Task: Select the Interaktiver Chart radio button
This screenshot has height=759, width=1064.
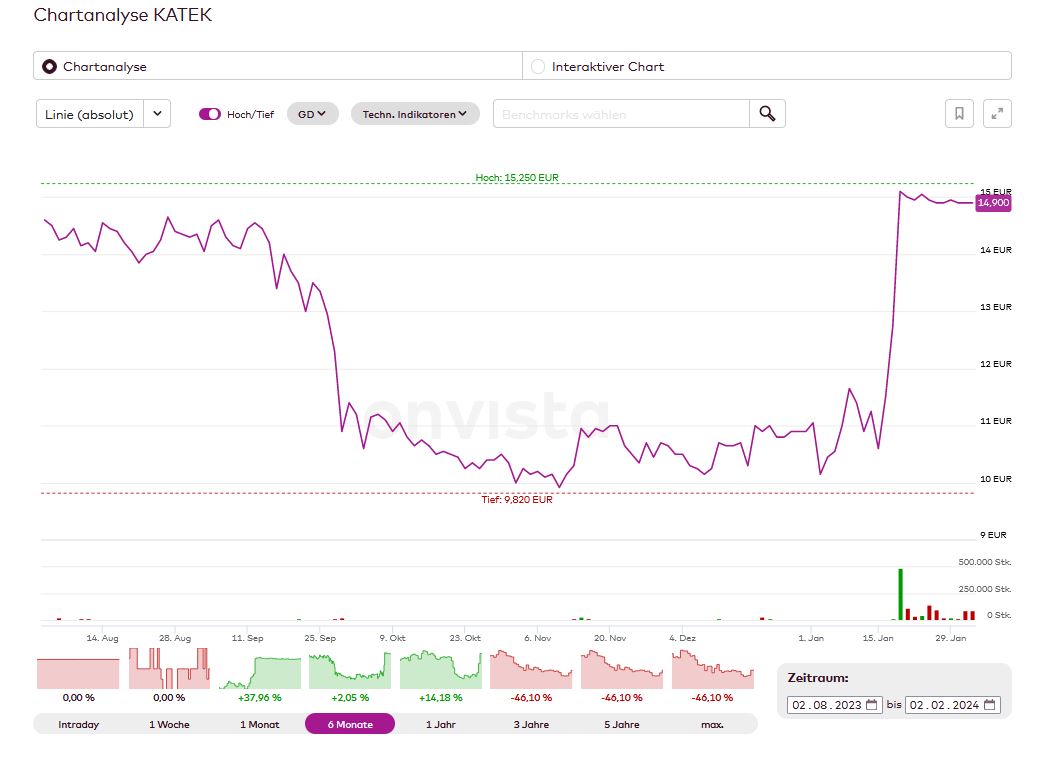Action: (539, 65)
